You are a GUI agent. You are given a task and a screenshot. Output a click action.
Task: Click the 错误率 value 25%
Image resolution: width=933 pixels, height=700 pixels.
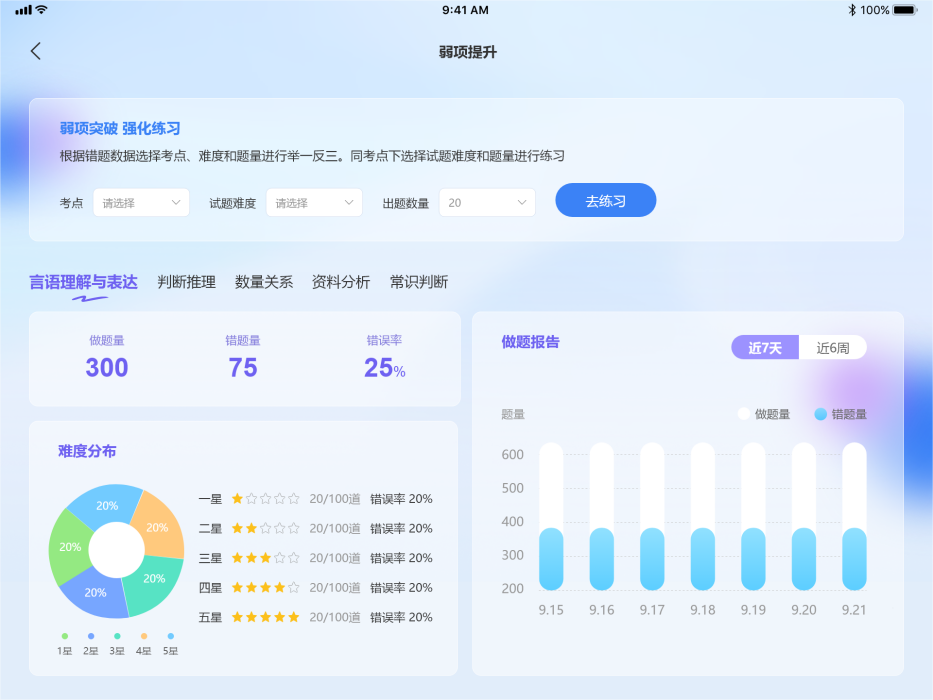(385, 368)
